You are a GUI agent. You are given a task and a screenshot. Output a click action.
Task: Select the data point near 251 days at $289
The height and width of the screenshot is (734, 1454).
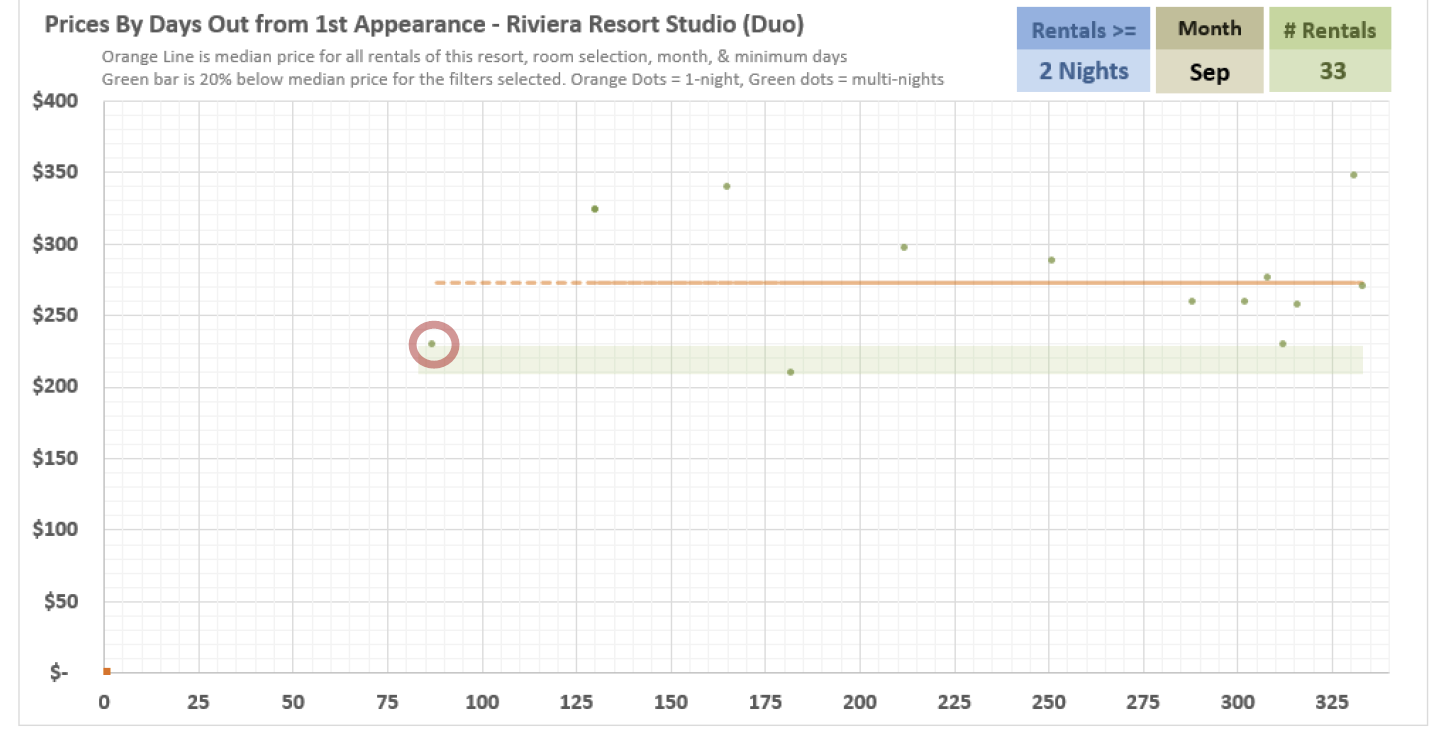point(1051,260)
